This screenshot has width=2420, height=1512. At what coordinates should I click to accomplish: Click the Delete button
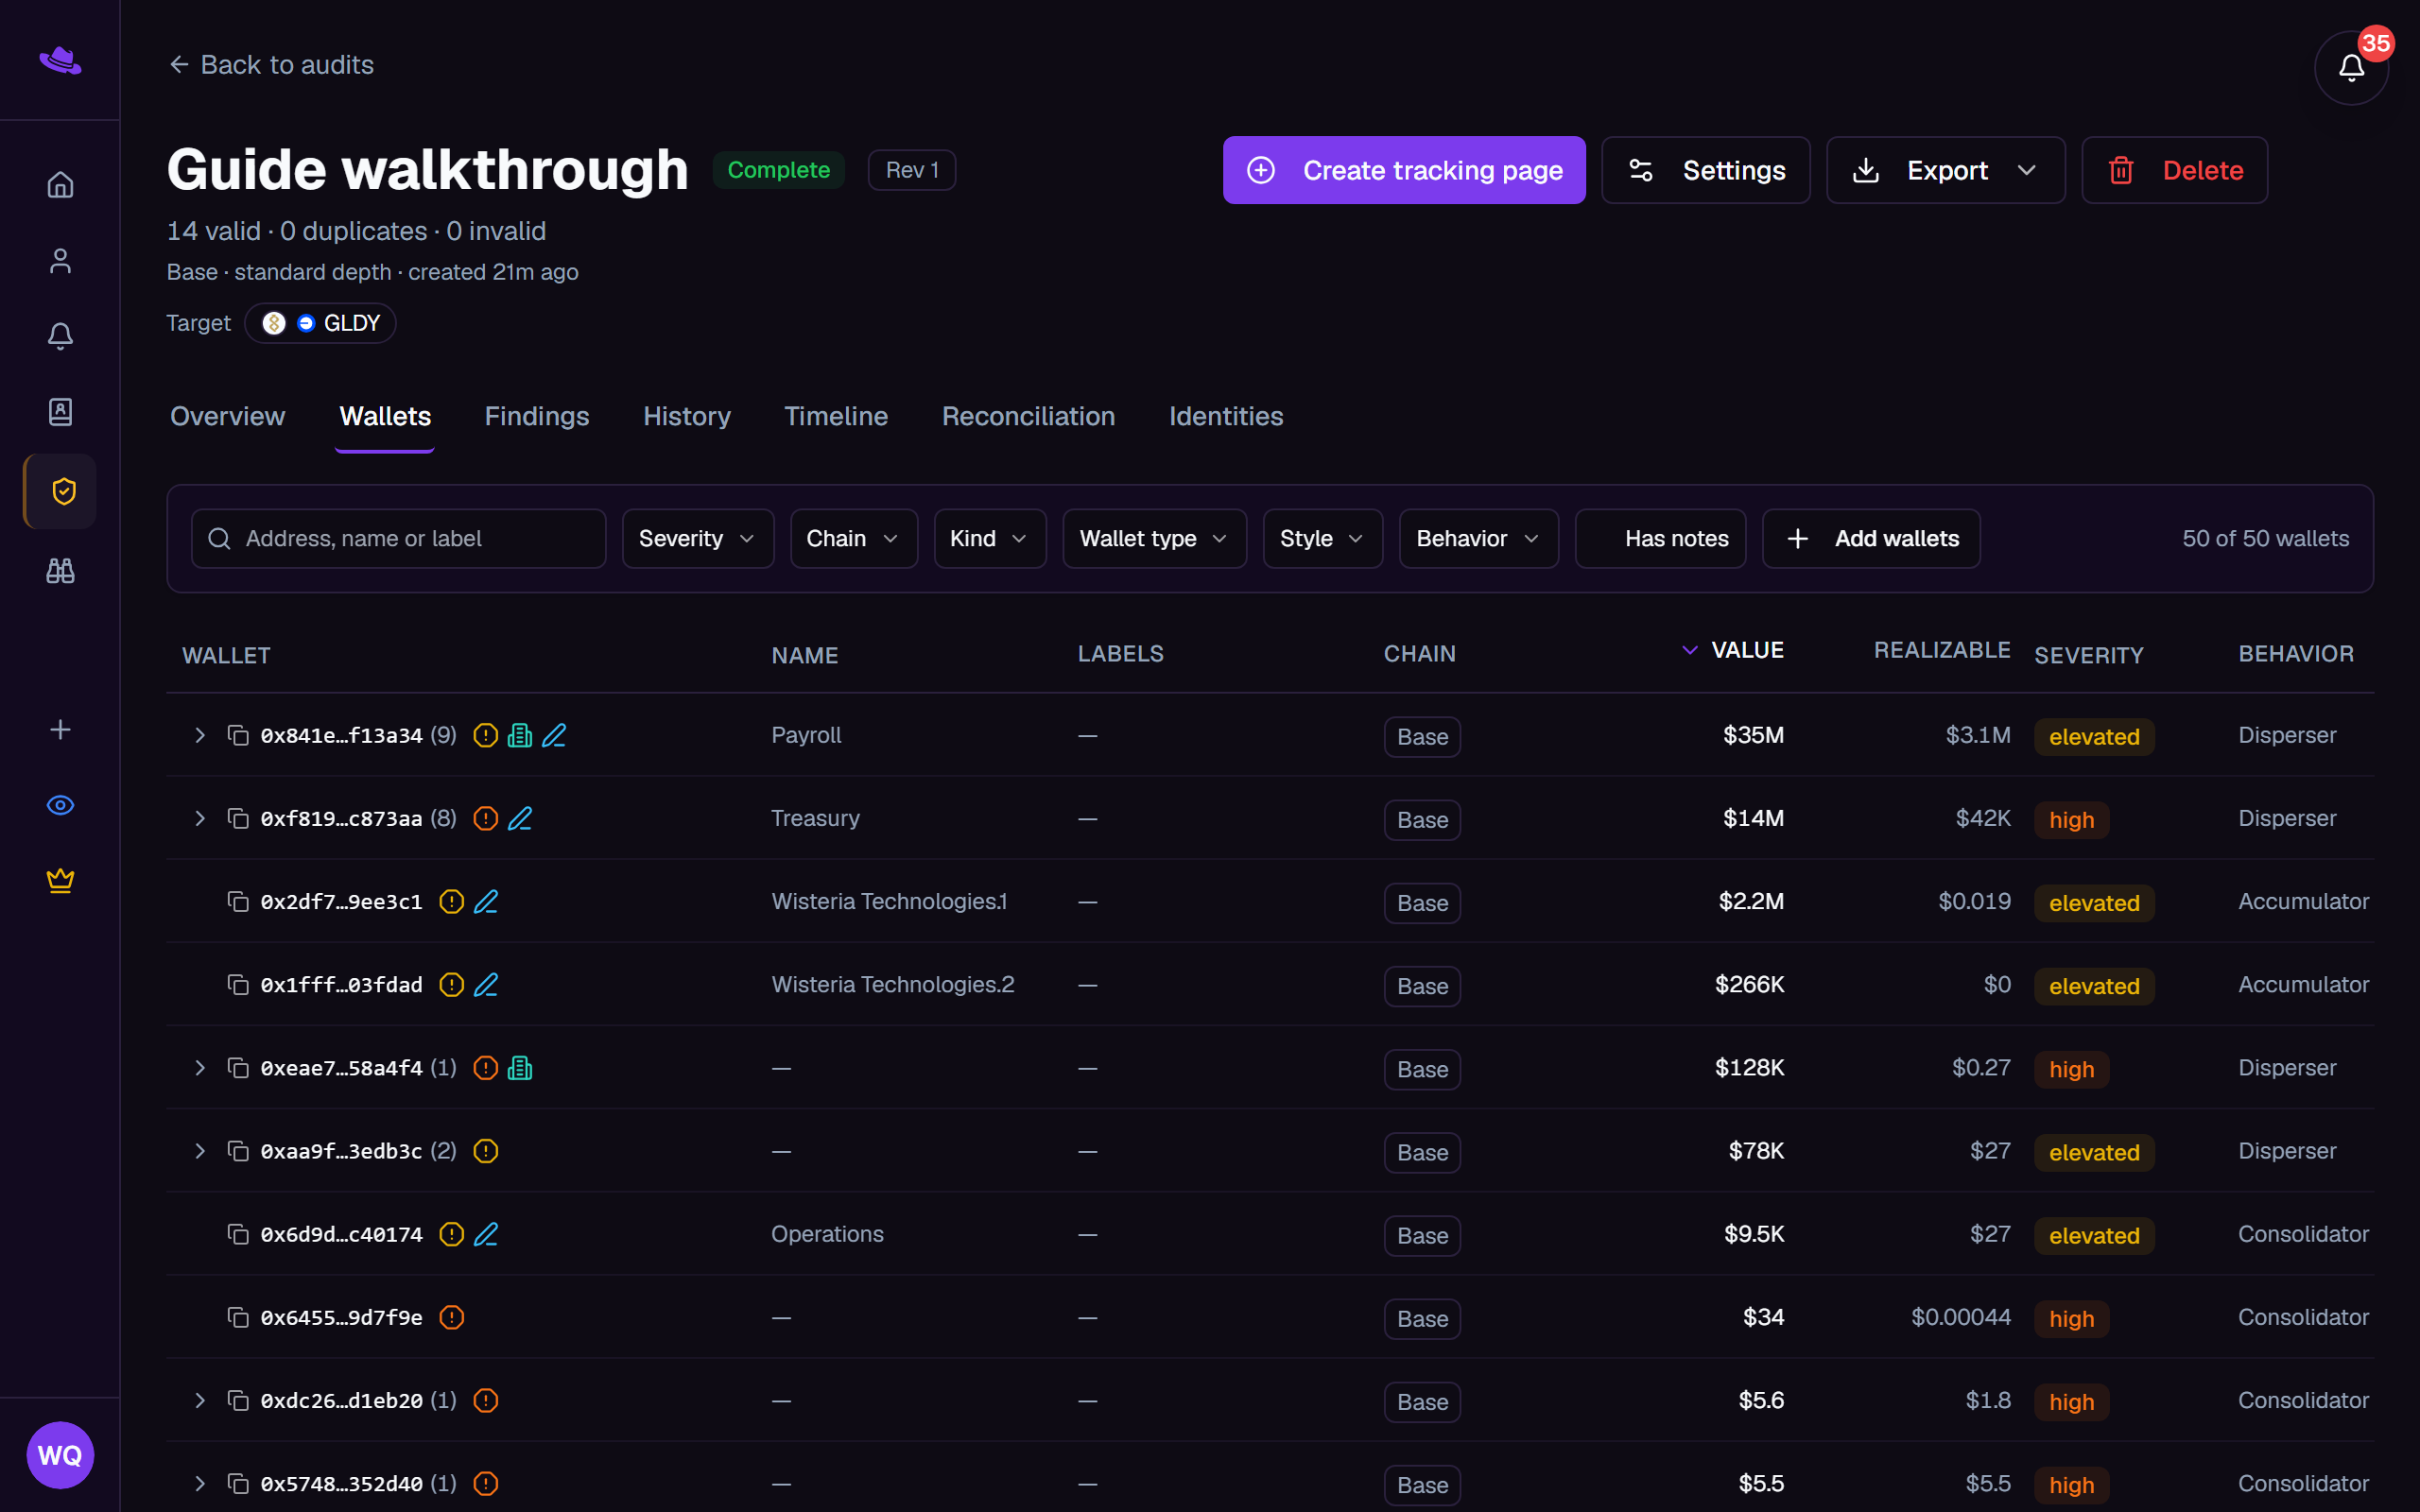tap(2174, 170)
